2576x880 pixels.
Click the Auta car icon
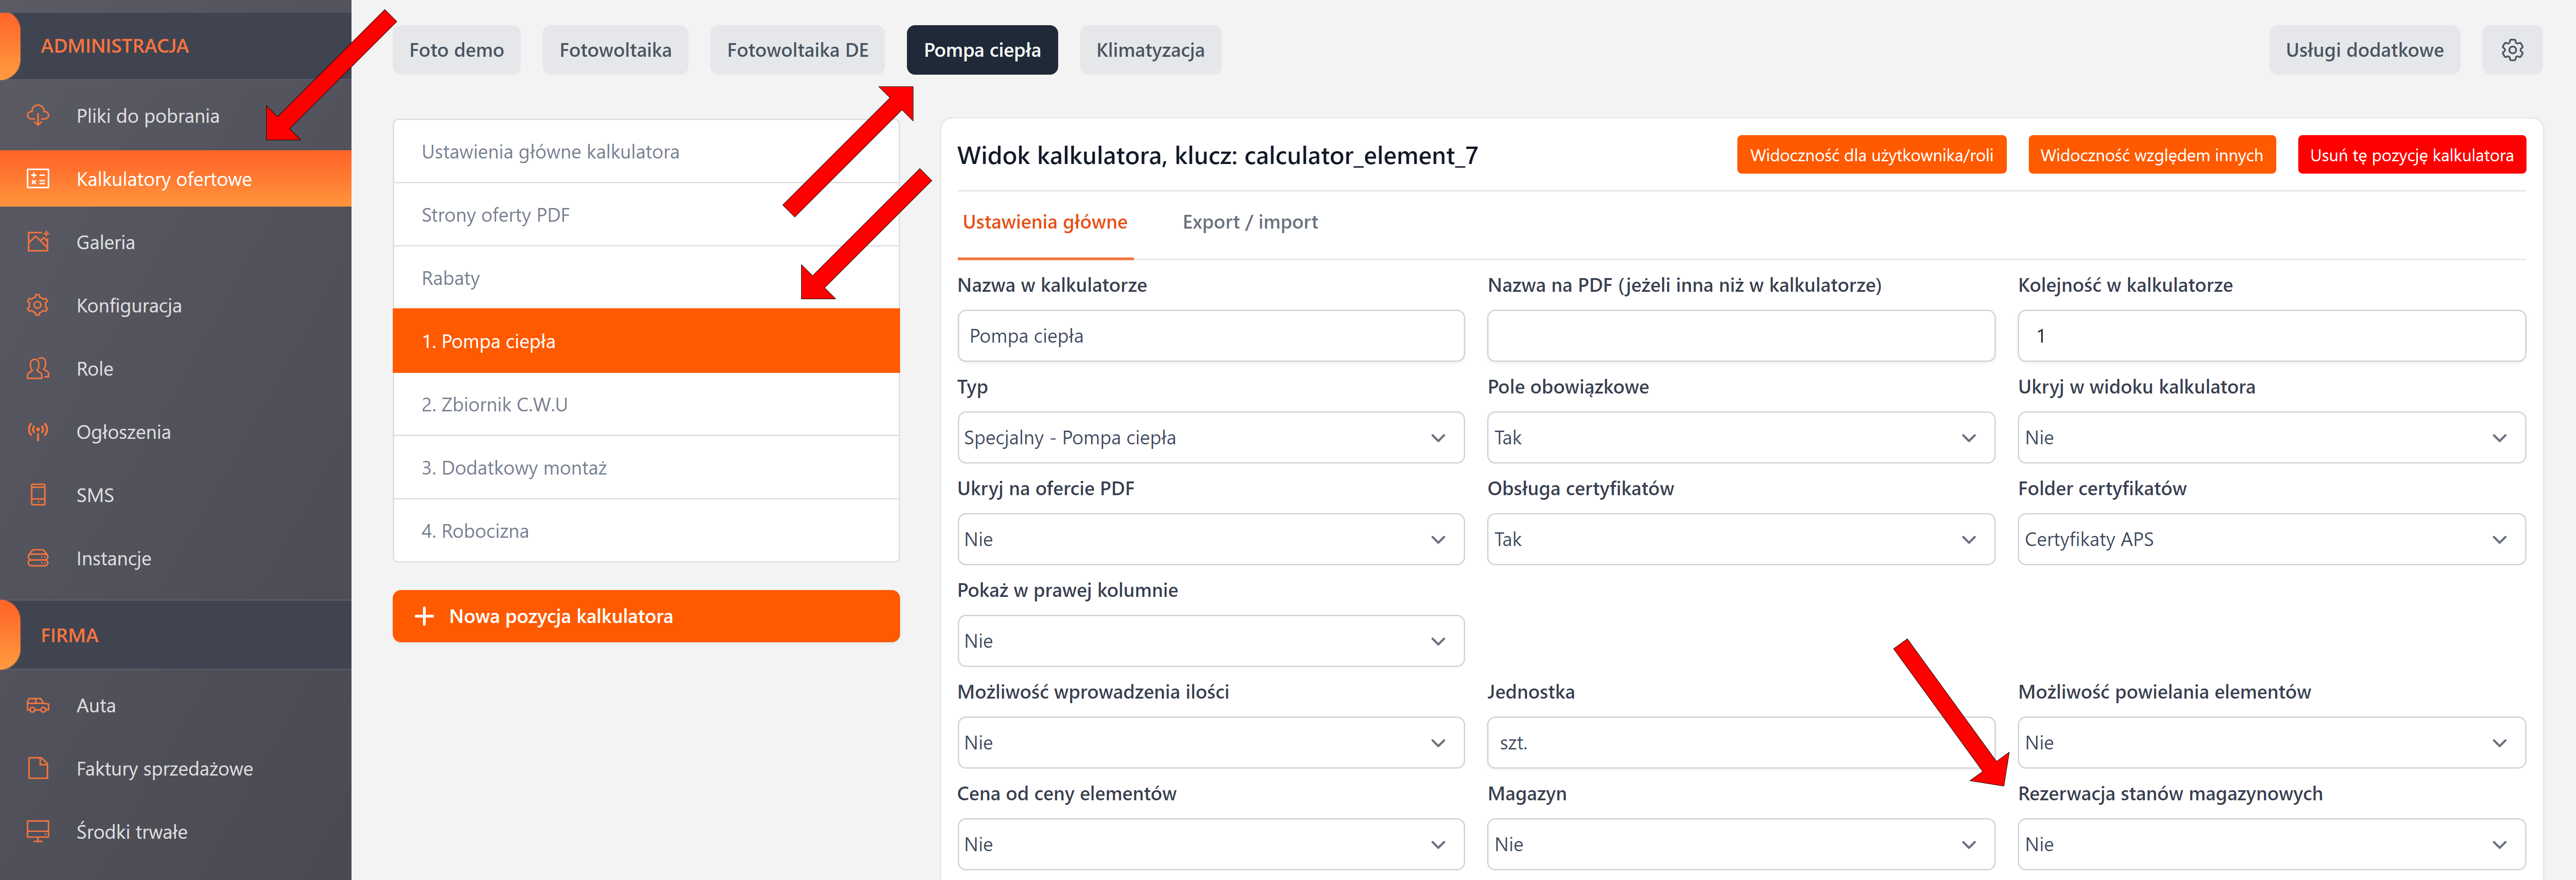38,705
